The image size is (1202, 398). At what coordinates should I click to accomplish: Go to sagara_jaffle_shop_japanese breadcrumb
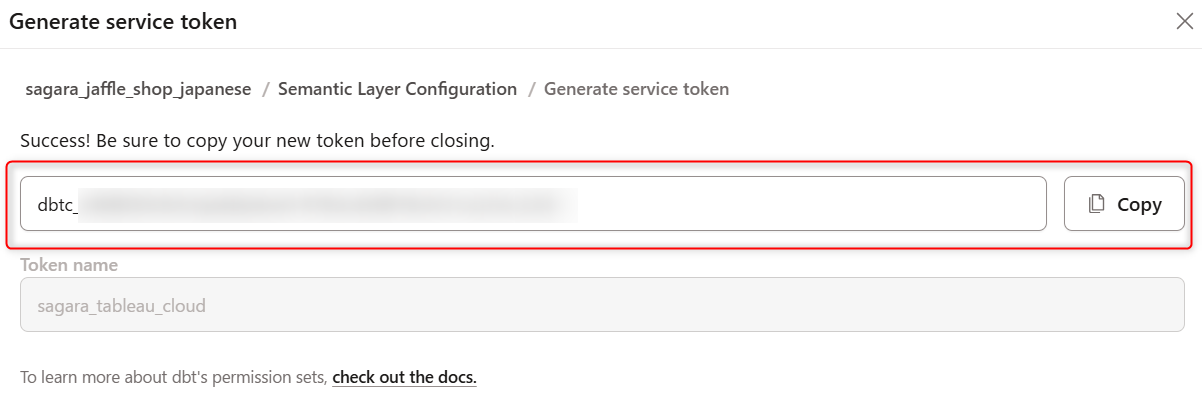click(x=139, y=89)
